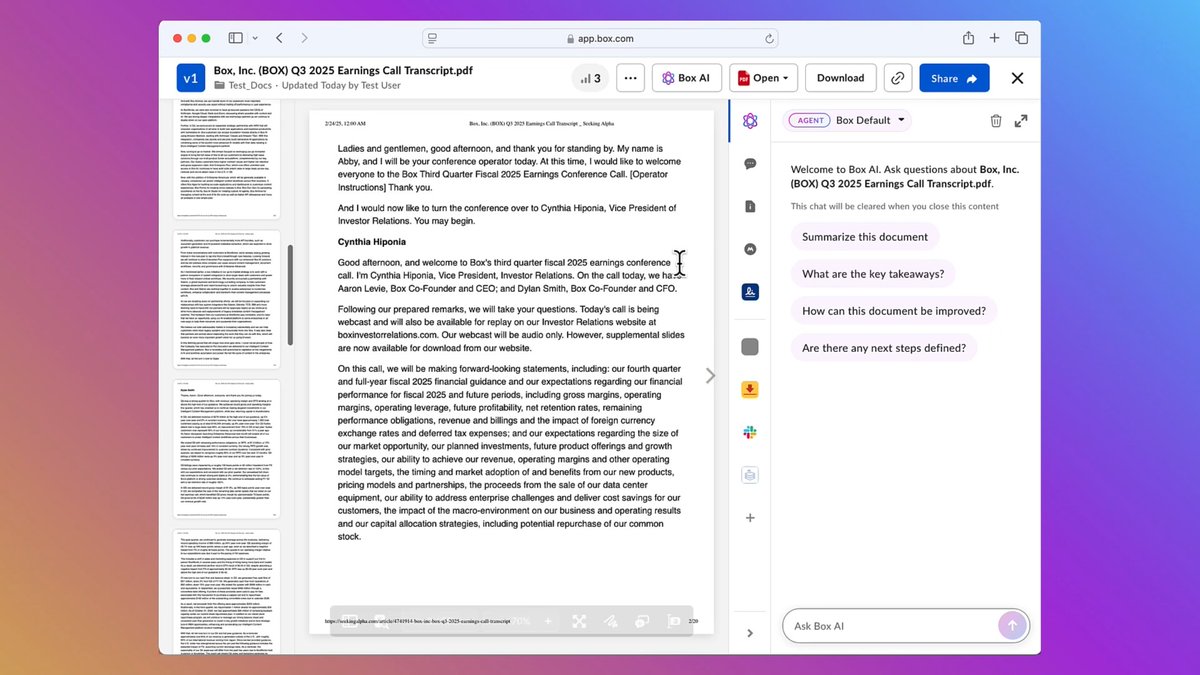Open the Box AI sidebar panel icon
The image size is (1200, 675).
[x=750, y=121]
